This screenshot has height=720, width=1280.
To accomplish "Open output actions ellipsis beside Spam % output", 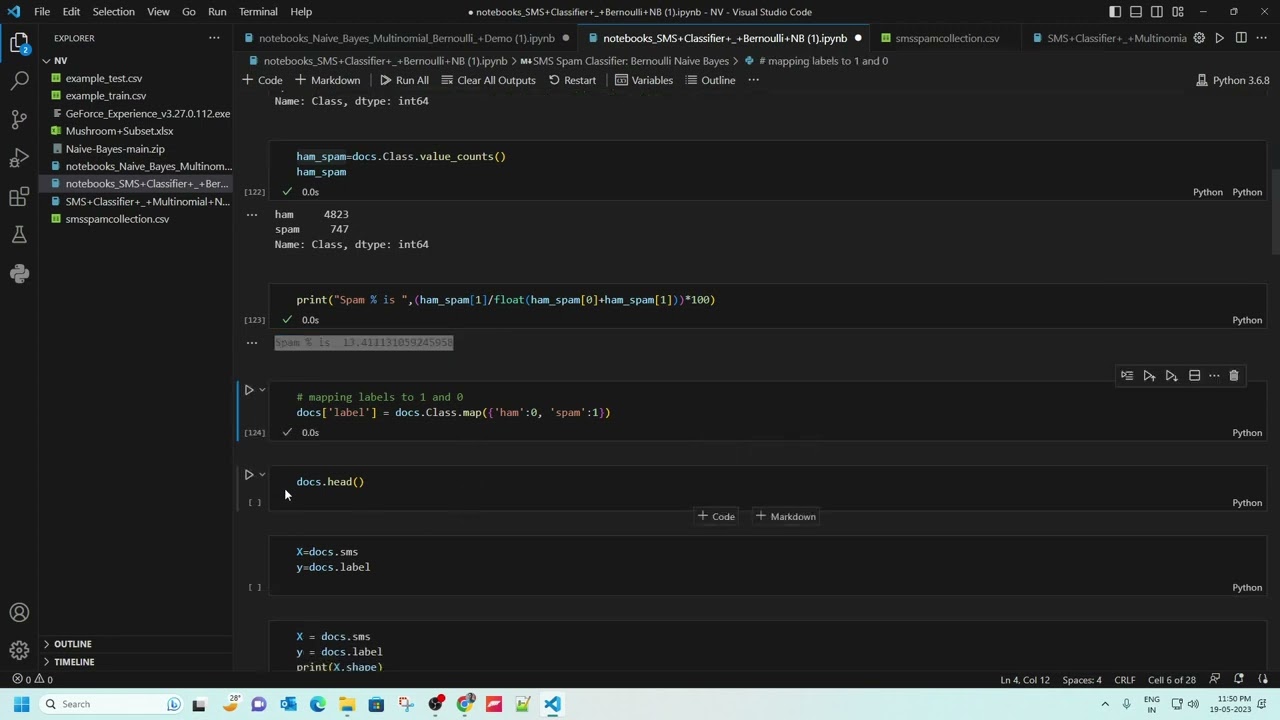I will (x=252, y=343).
